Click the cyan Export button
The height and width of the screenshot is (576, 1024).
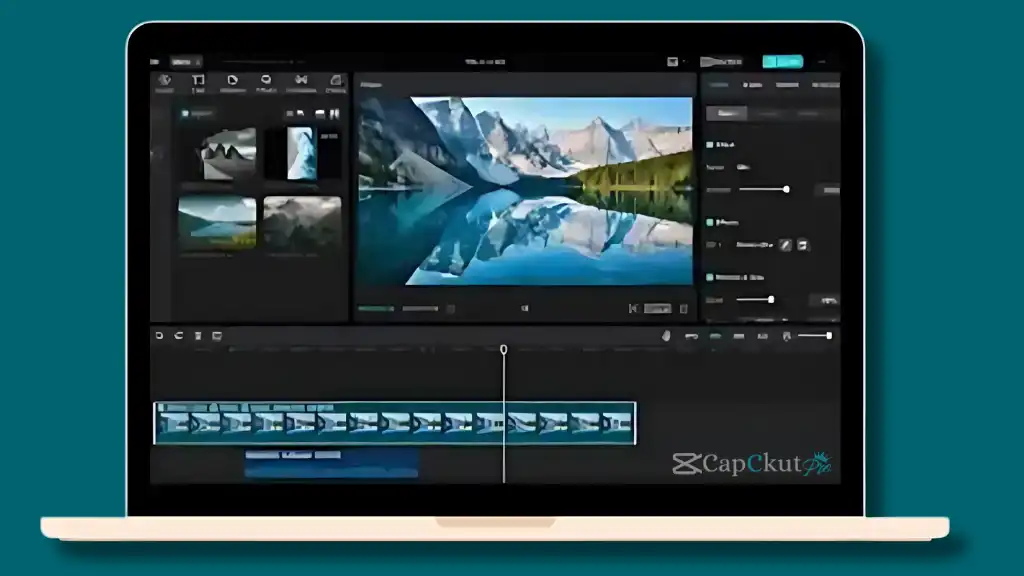(782, 61)
